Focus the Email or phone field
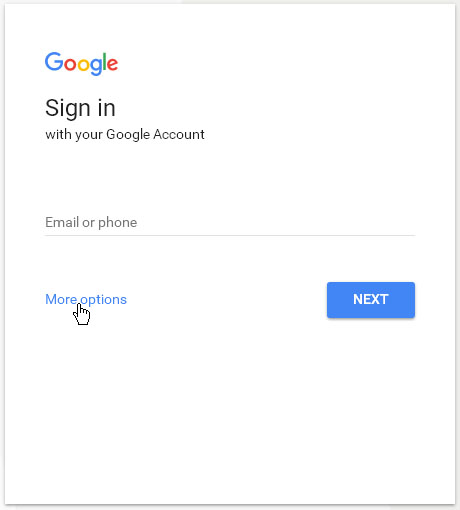Screen dimensions: 460x510 click(x=230, y=222)
